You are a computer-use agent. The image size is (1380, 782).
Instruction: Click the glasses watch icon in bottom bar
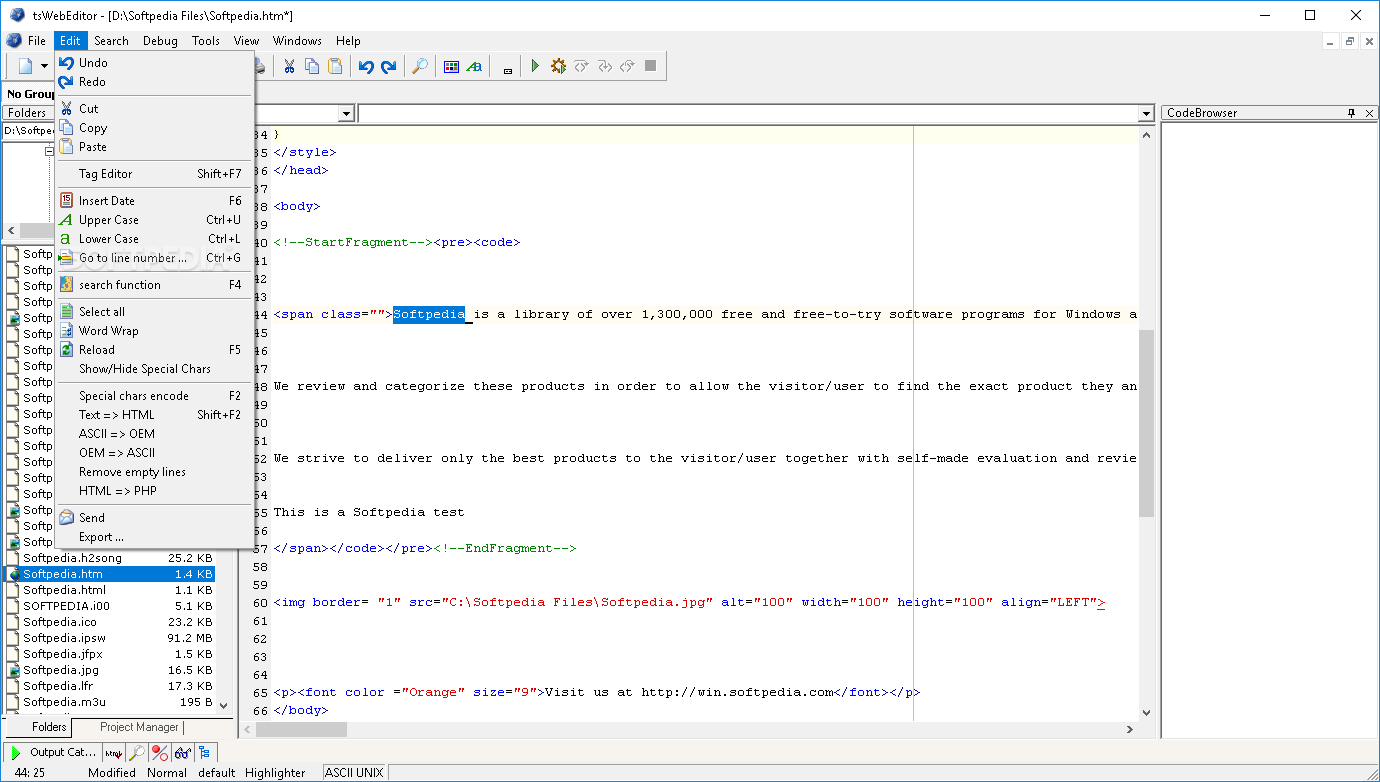pyautogui.click(x=182, y=752)
